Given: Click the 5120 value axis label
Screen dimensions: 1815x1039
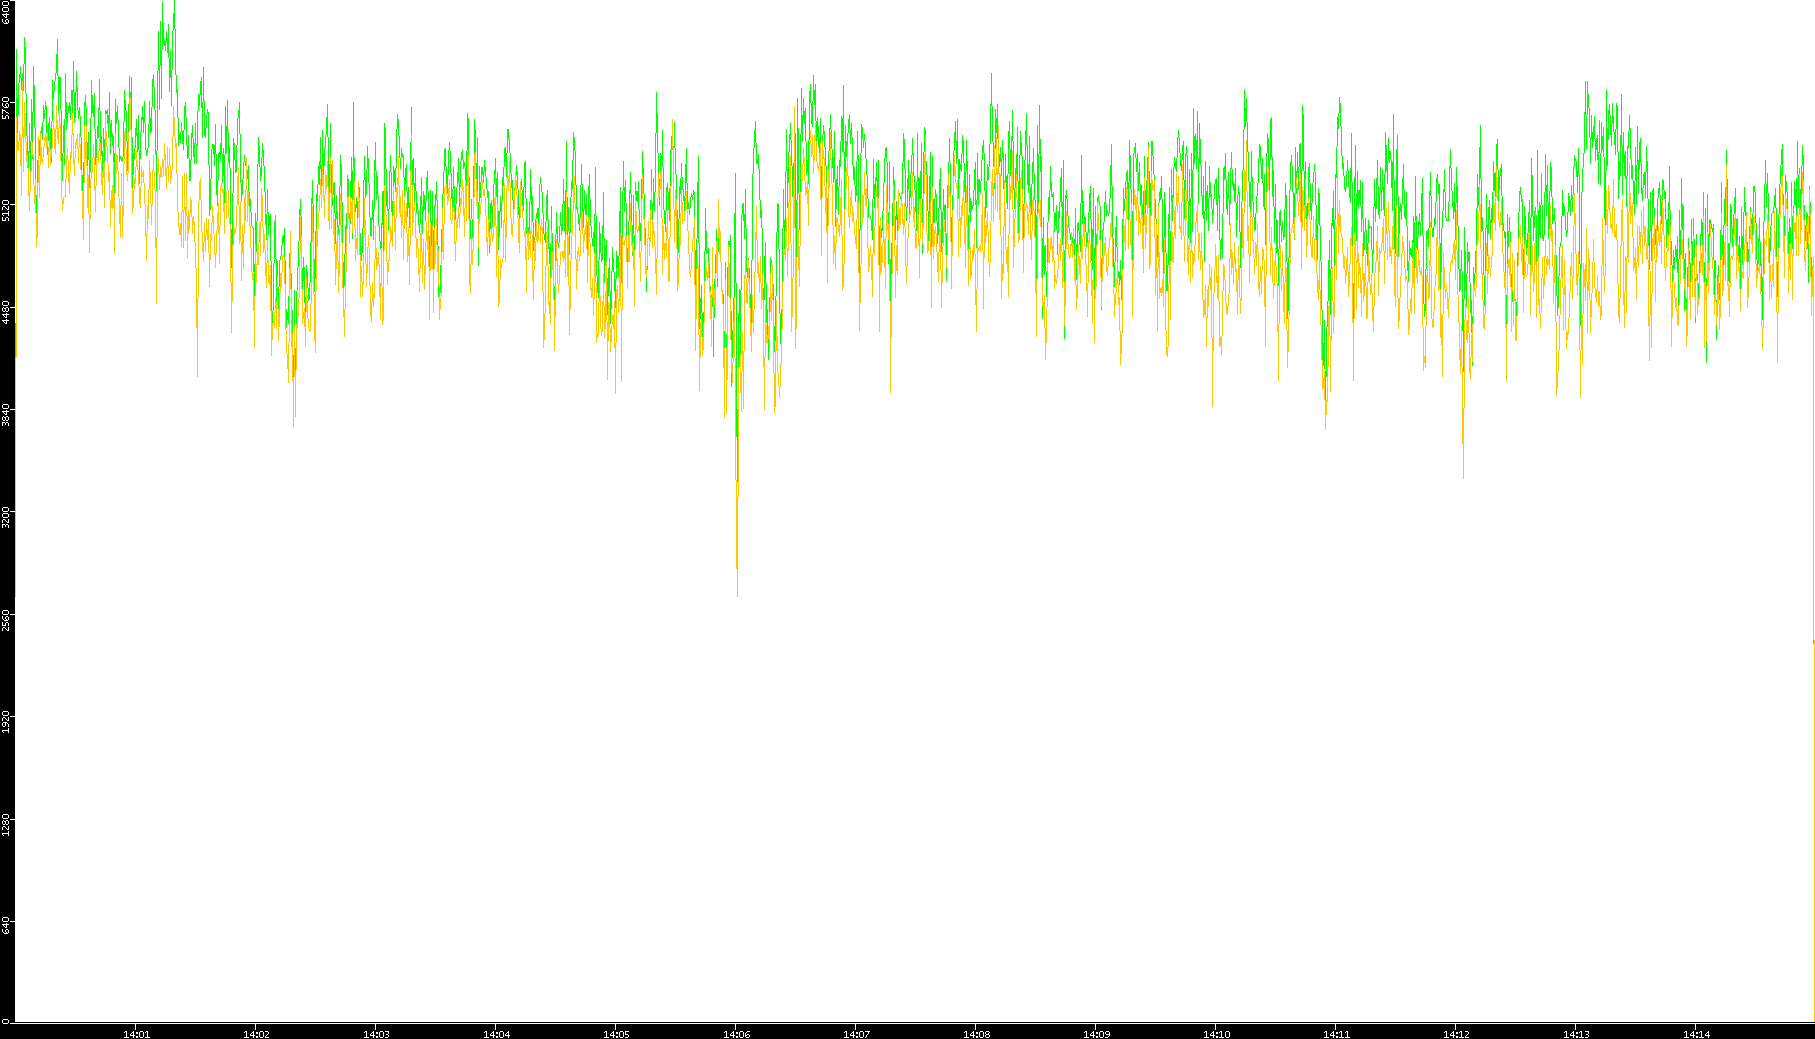Looking at the screenshot, I should [x=6, y=210].
